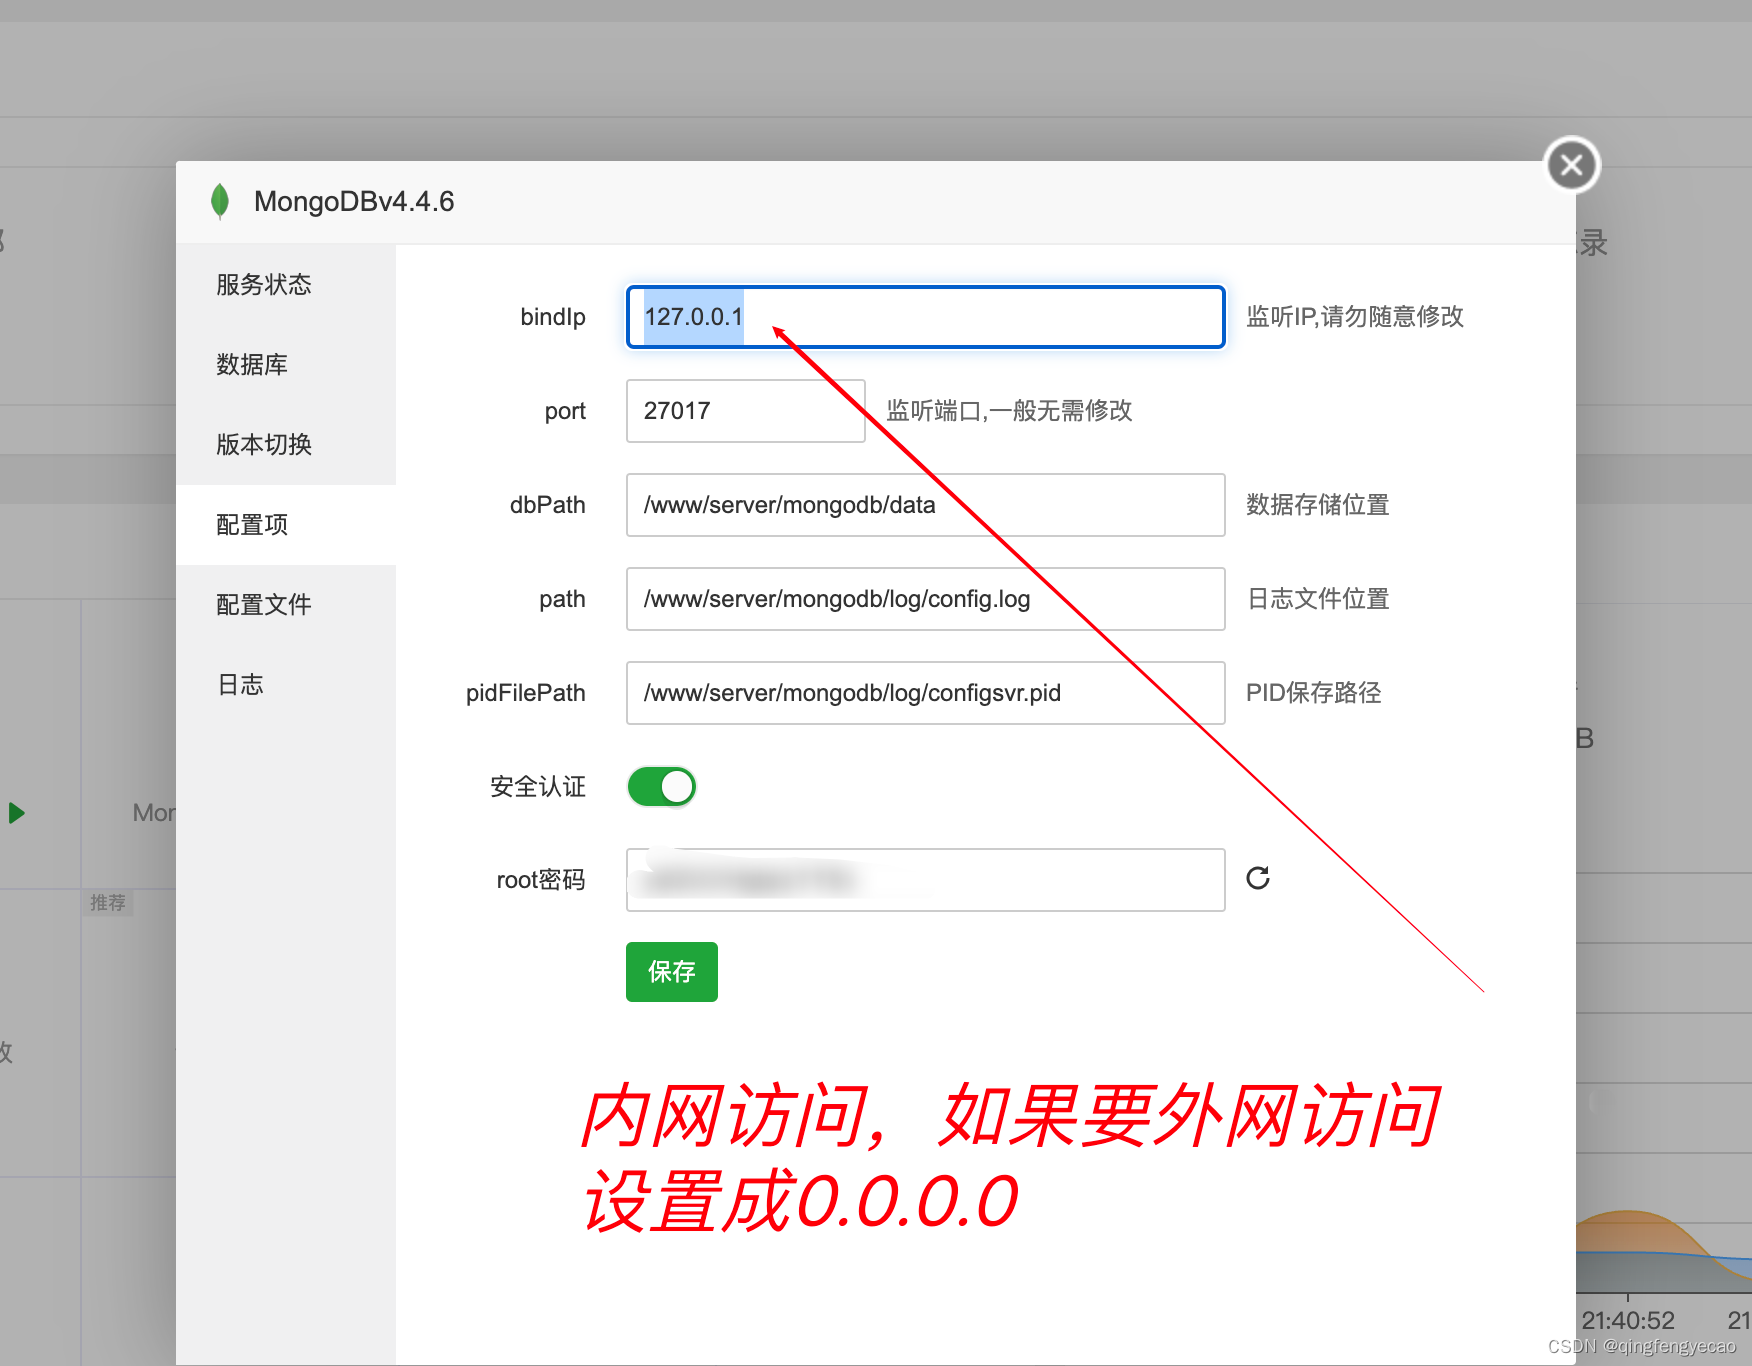Click the MongoDBv4.4.6 title text
This screenshot has height=1366, width=1752.
tap(354, 202)
